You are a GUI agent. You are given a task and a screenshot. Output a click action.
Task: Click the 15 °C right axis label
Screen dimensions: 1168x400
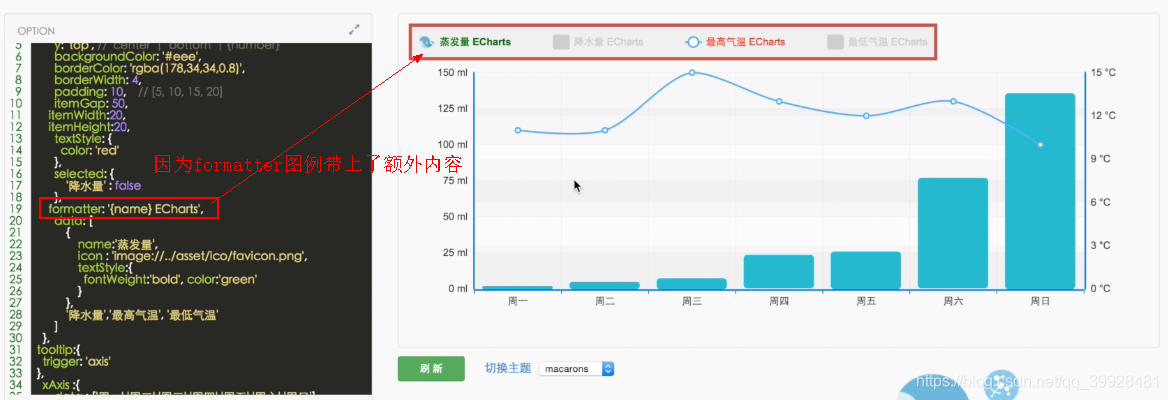(1103, 72)
